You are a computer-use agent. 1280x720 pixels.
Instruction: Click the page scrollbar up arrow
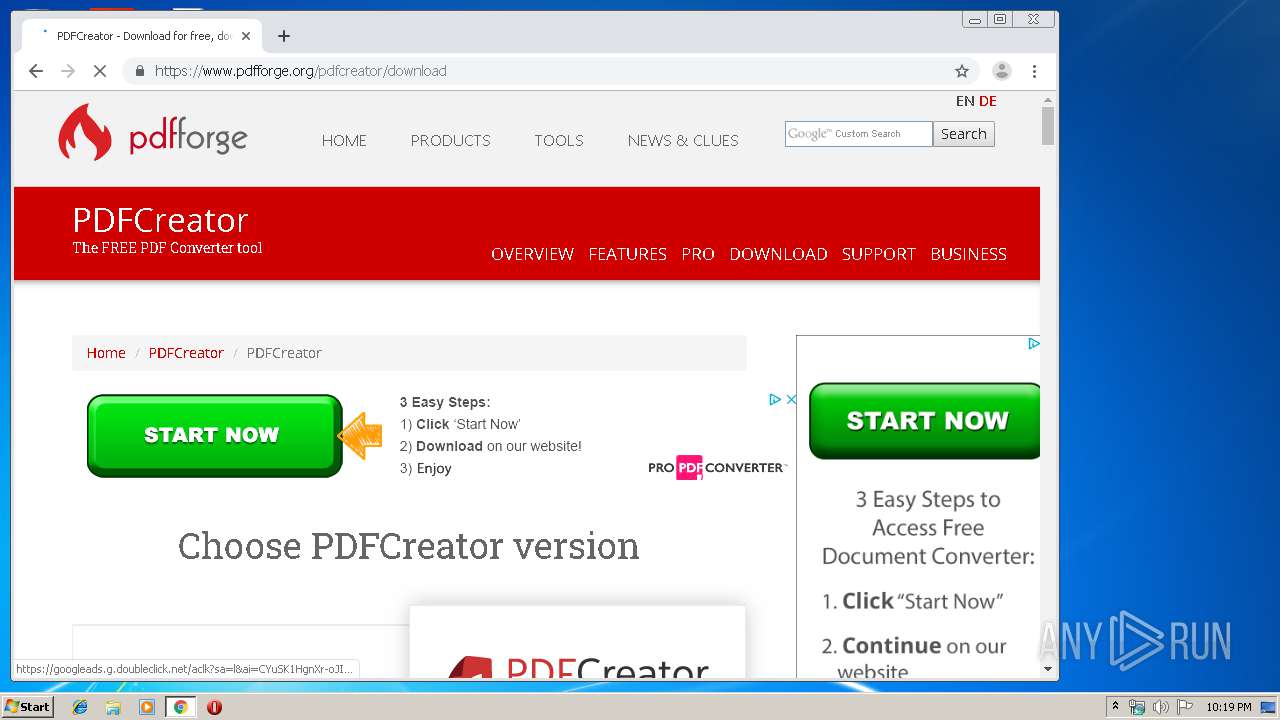1048,101
